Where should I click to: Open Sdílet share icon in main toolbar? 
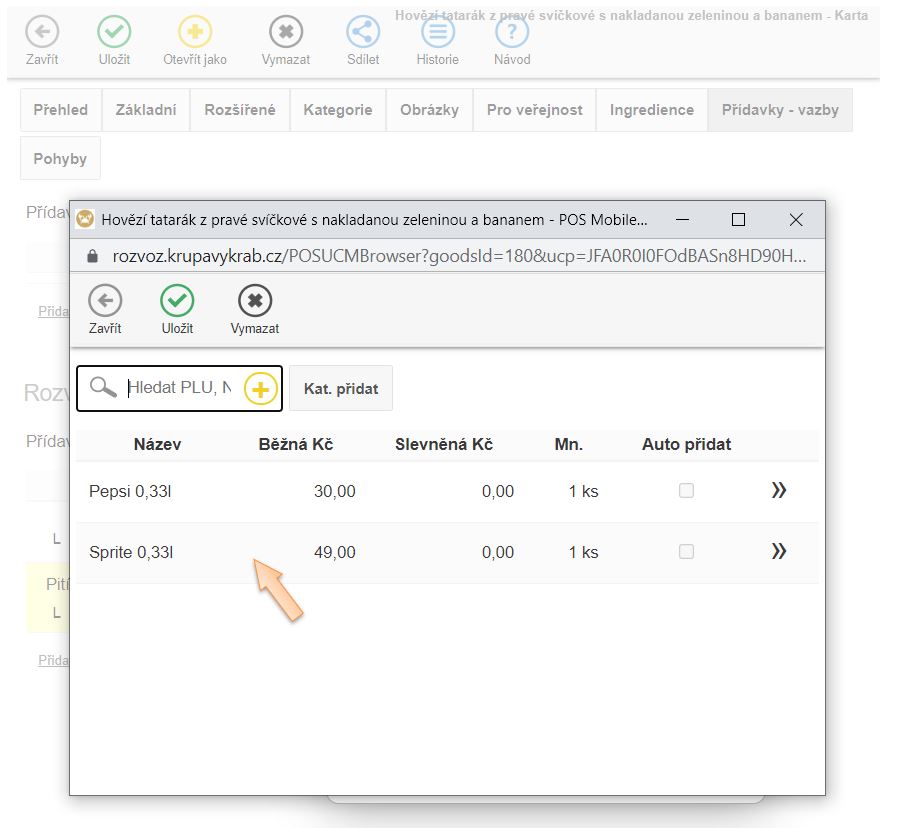[363, 32]
